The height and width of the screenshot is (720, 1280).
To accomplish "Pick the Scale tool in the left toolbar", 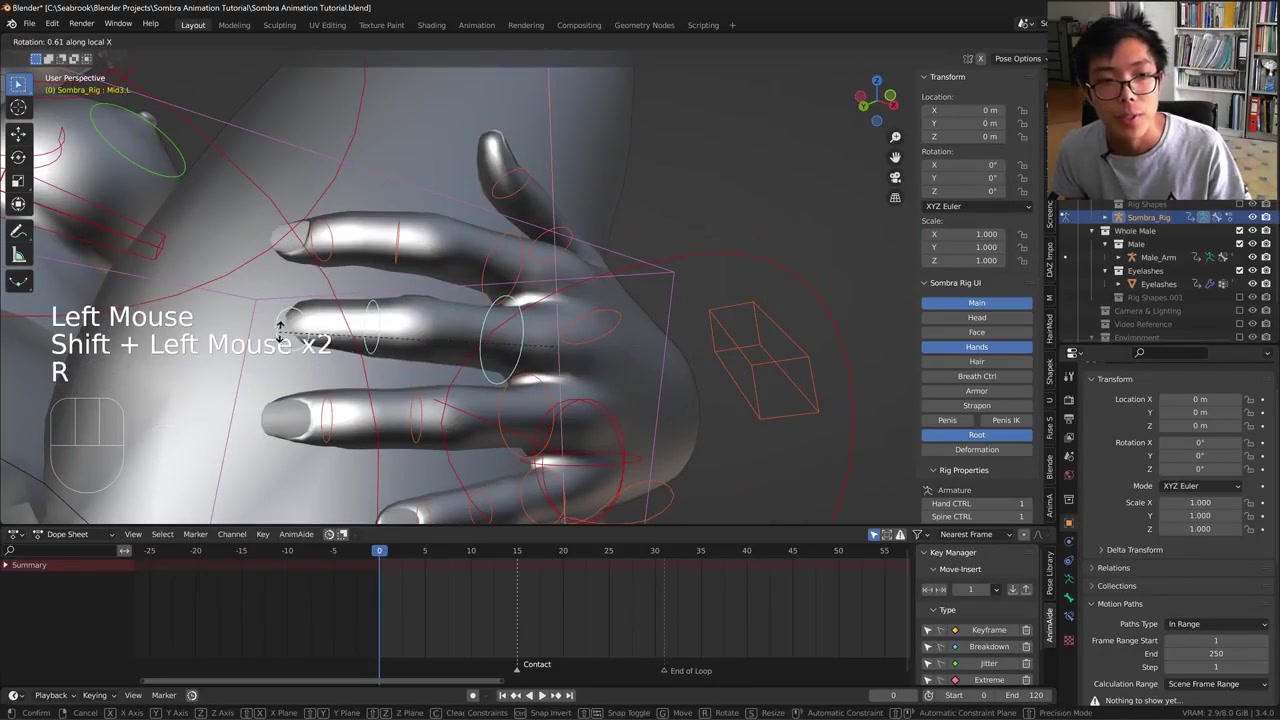I will coord(18,181).
